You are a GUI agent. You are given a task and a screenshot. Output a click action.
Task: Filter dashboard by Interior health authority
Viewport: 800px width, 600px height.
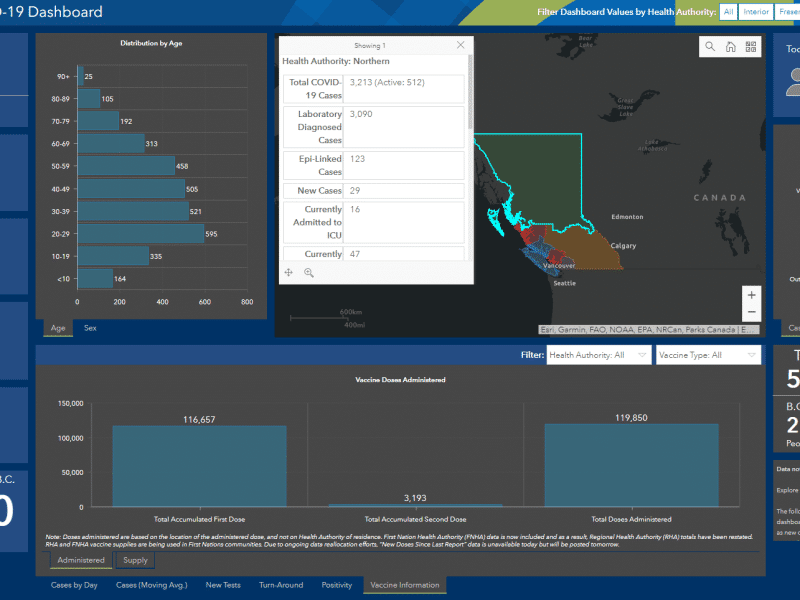coord(755,12)
